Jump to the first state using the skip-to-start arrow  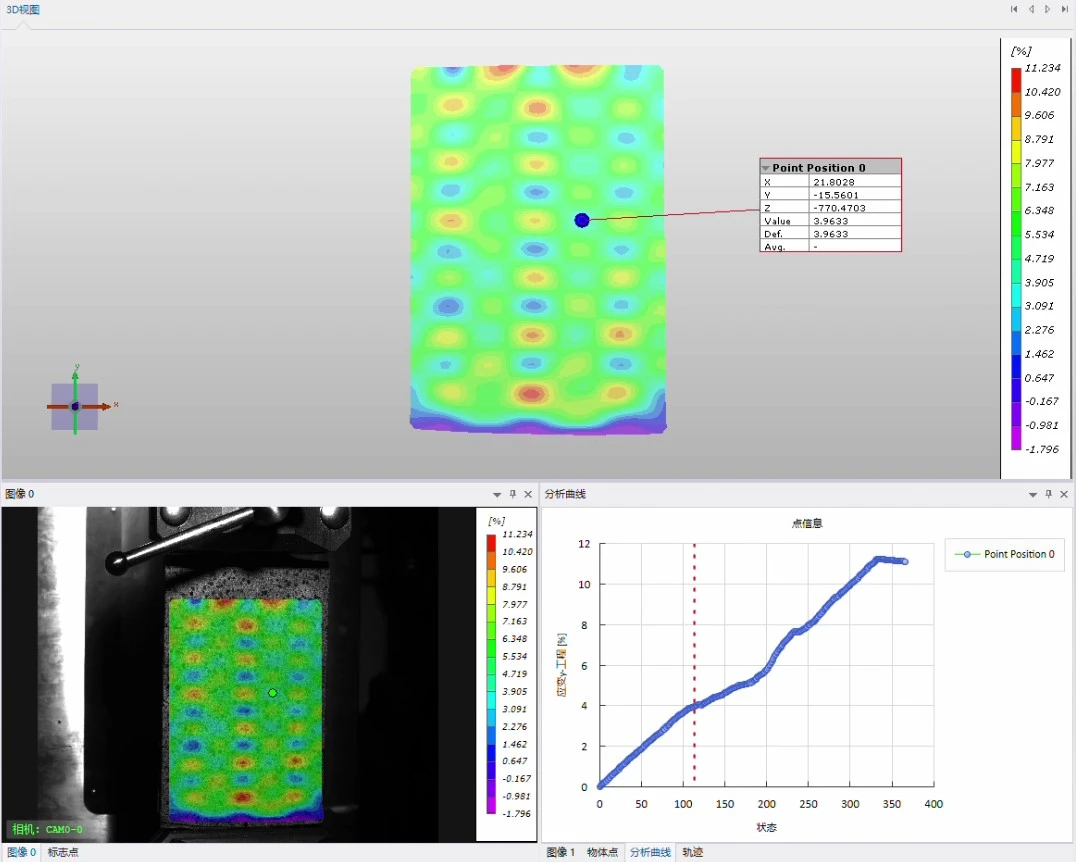(x=1014, y=9)
